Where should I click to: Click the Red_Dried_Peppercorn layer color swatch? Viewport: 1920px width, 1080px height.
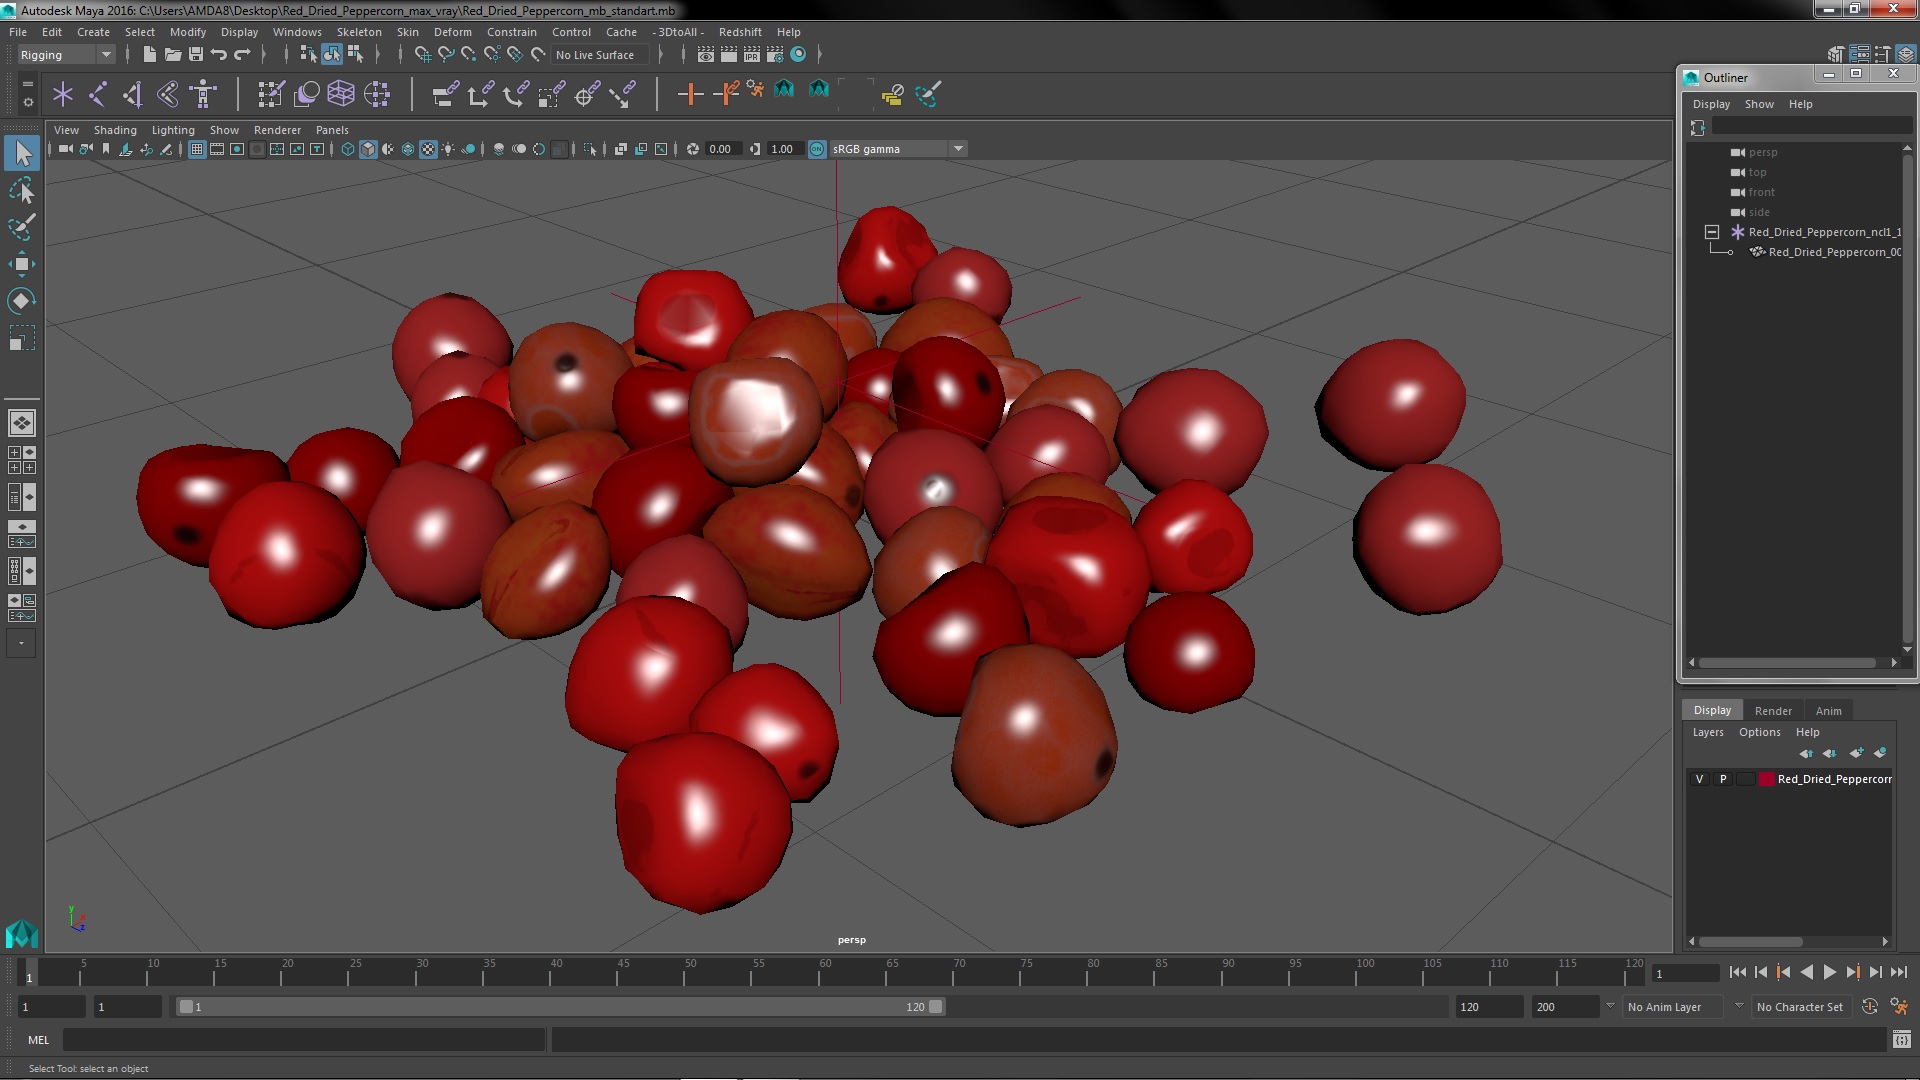tap(1767, 779)
